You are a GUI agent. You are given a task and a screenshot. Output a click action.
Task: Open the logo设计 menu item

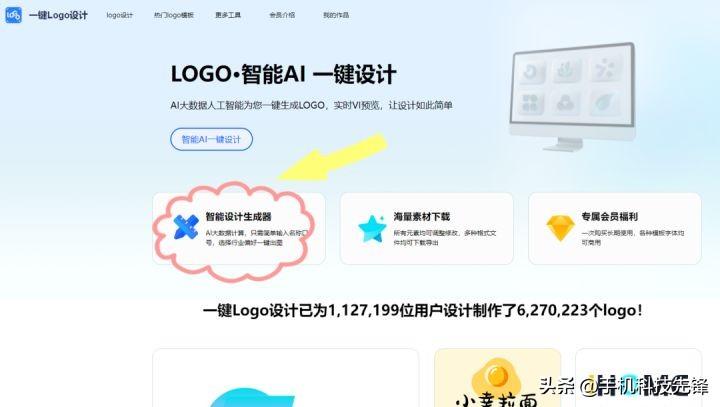click(x=119, y=15)
